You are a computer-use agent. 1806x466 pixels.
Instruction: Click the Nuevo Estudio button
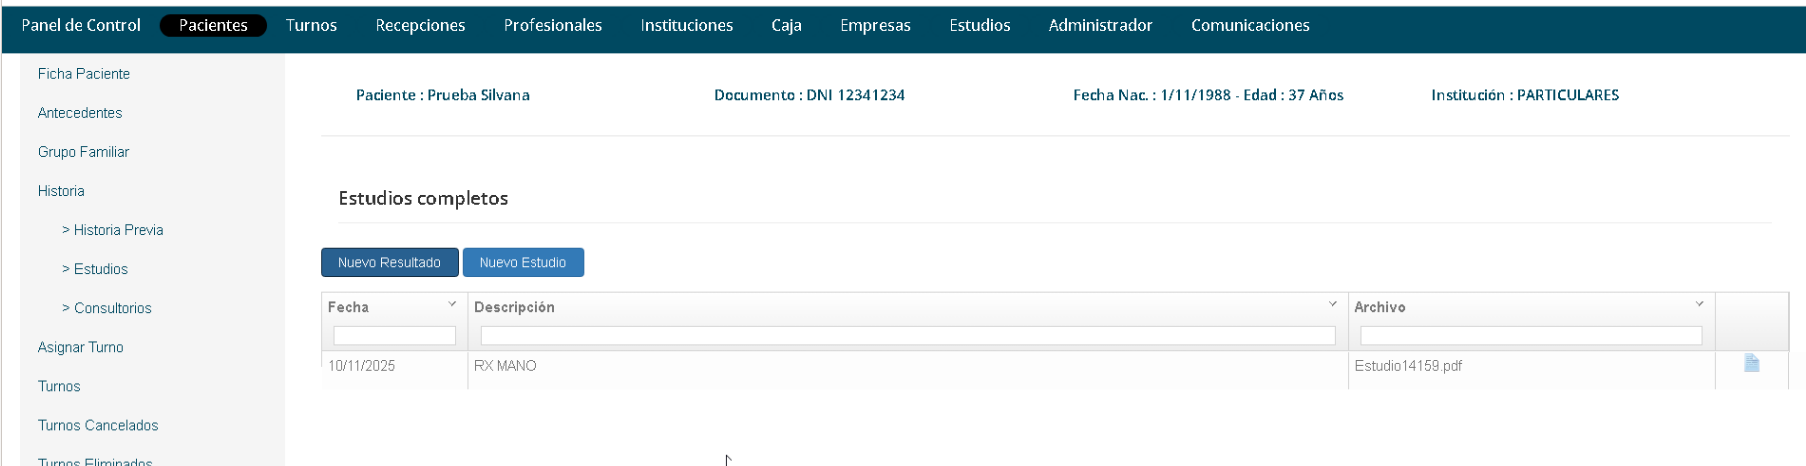(522, 262)
